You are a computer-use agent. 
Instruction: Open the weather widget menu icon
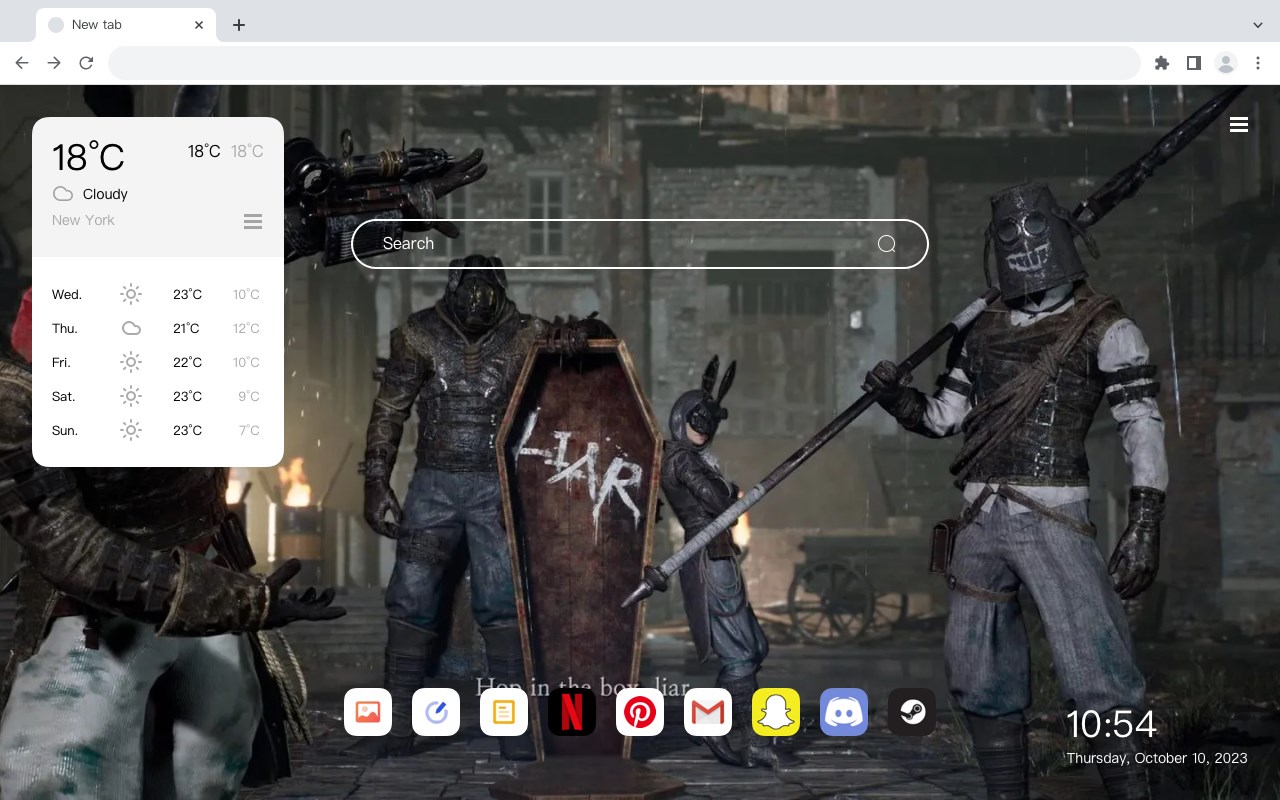pos(253,221)
